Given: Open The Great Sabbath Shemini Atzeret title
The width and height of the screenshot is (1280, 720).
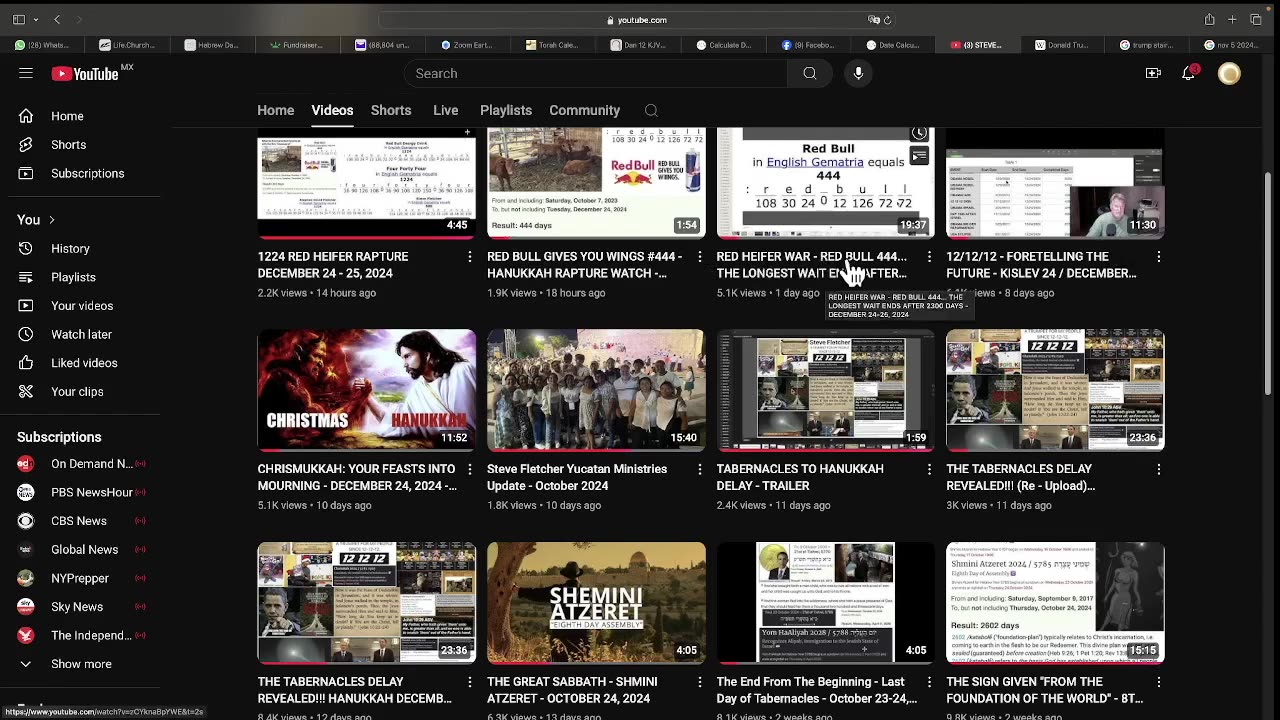Looking at the screenshot, I should pyautogui.click(x=572, y=690).
